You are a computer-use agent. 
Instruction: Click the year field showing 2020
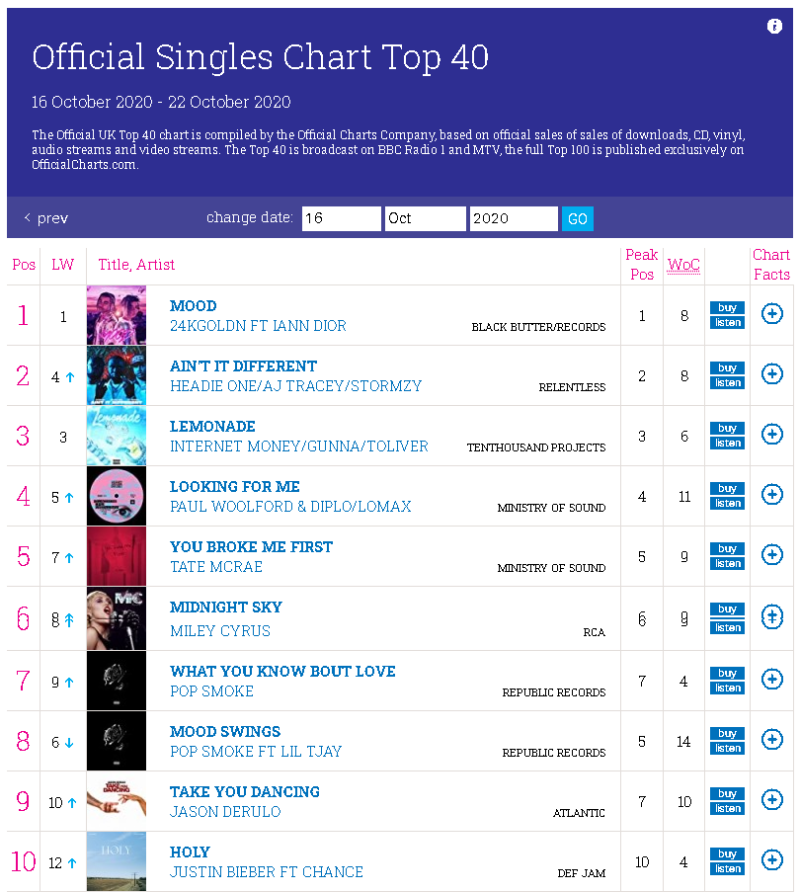(513, 218)
